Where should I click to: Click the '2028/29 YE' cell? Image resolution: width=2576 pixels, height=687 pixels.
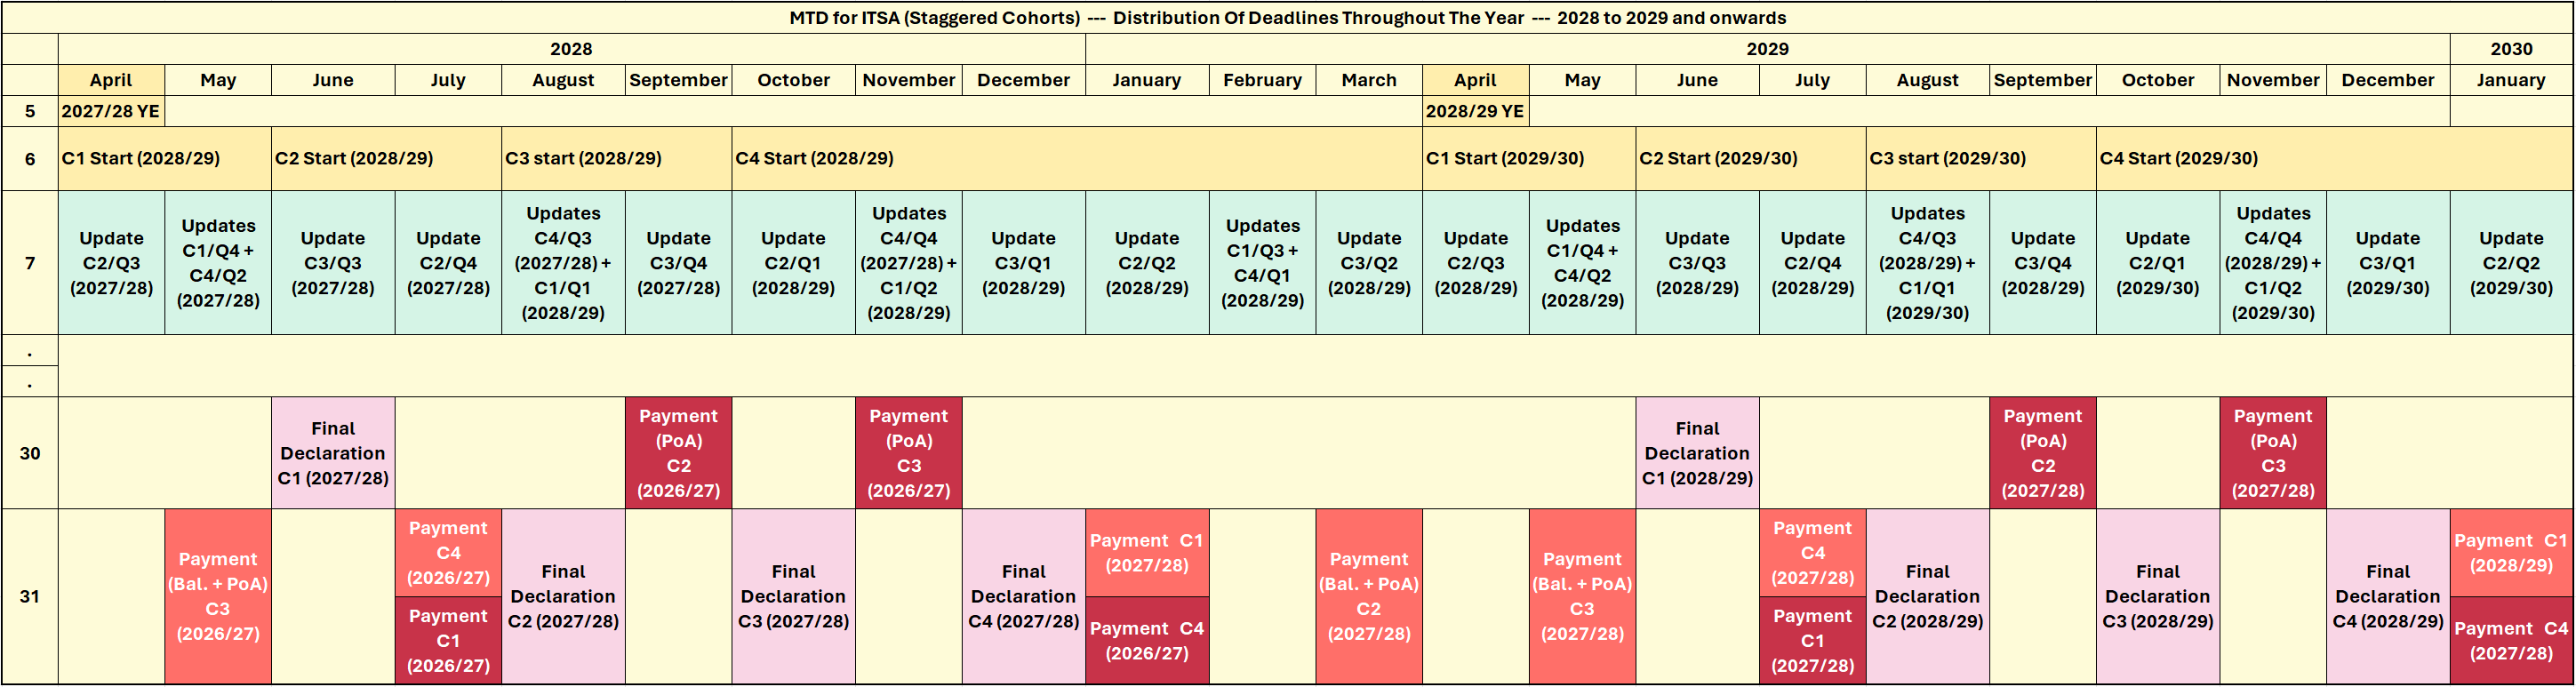click(1476, 111)
